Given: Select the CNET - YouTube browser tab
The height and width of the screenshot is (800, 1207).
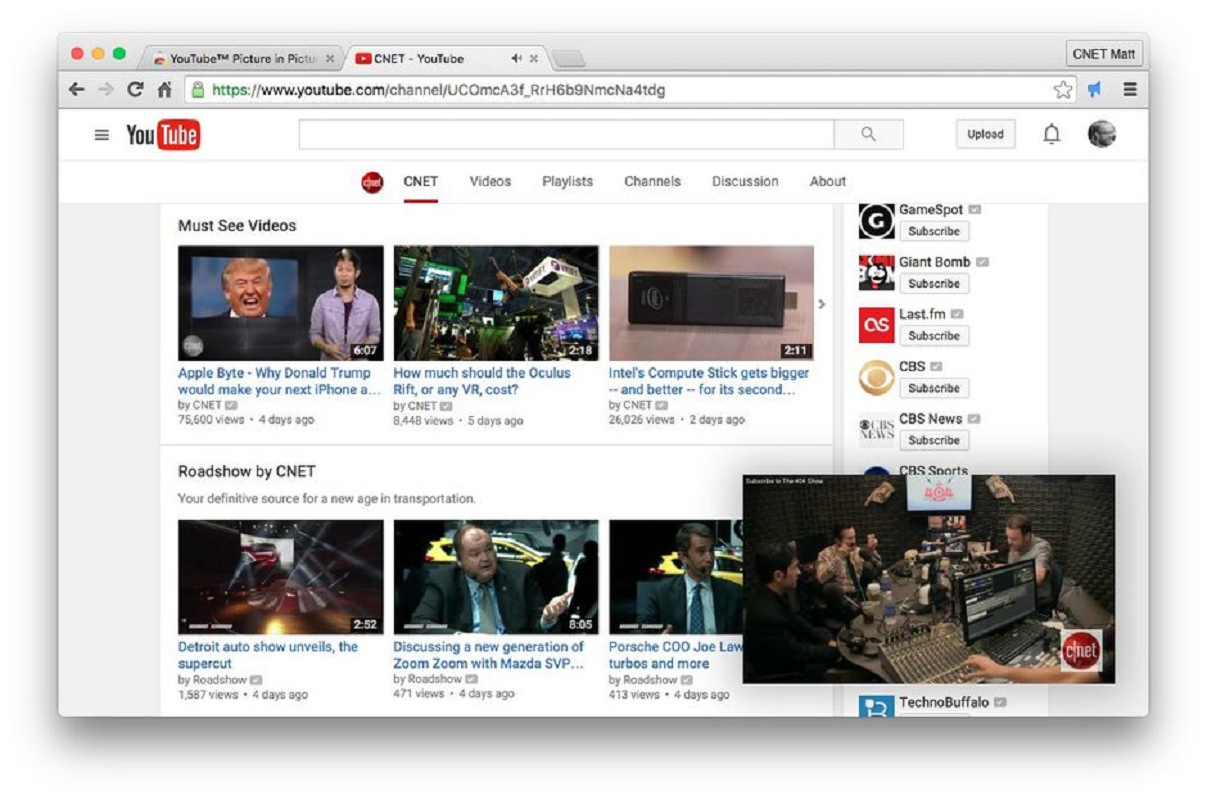Looking at the screenshot, I should point(447,59).
